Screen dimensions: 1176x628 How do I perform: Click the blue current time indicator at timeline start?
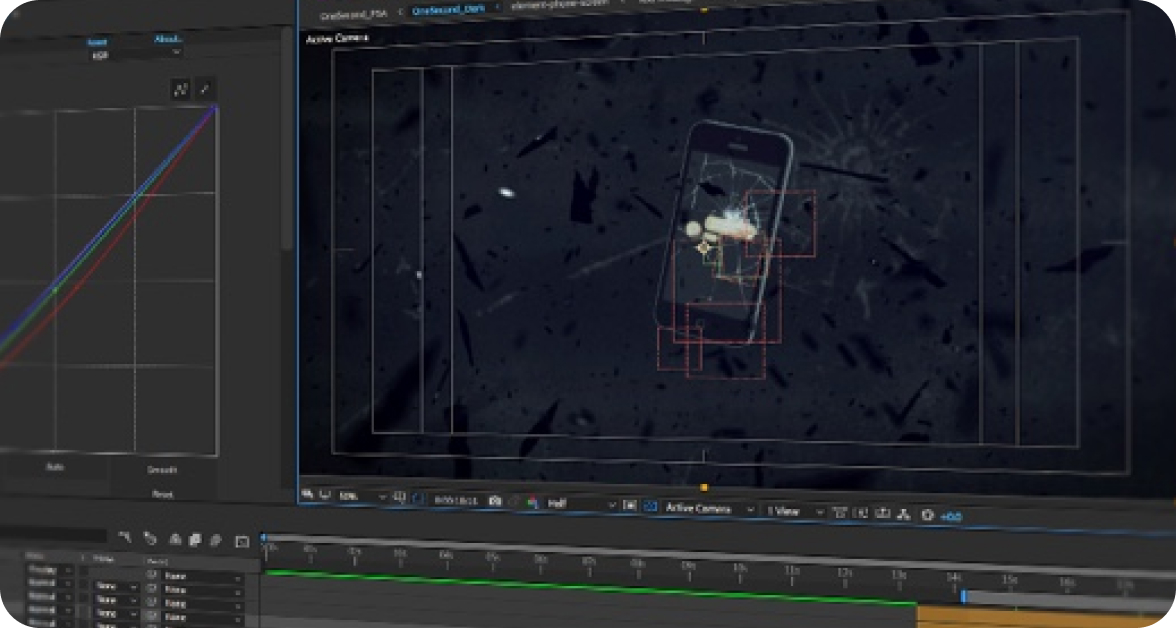[x=263, y=538]
